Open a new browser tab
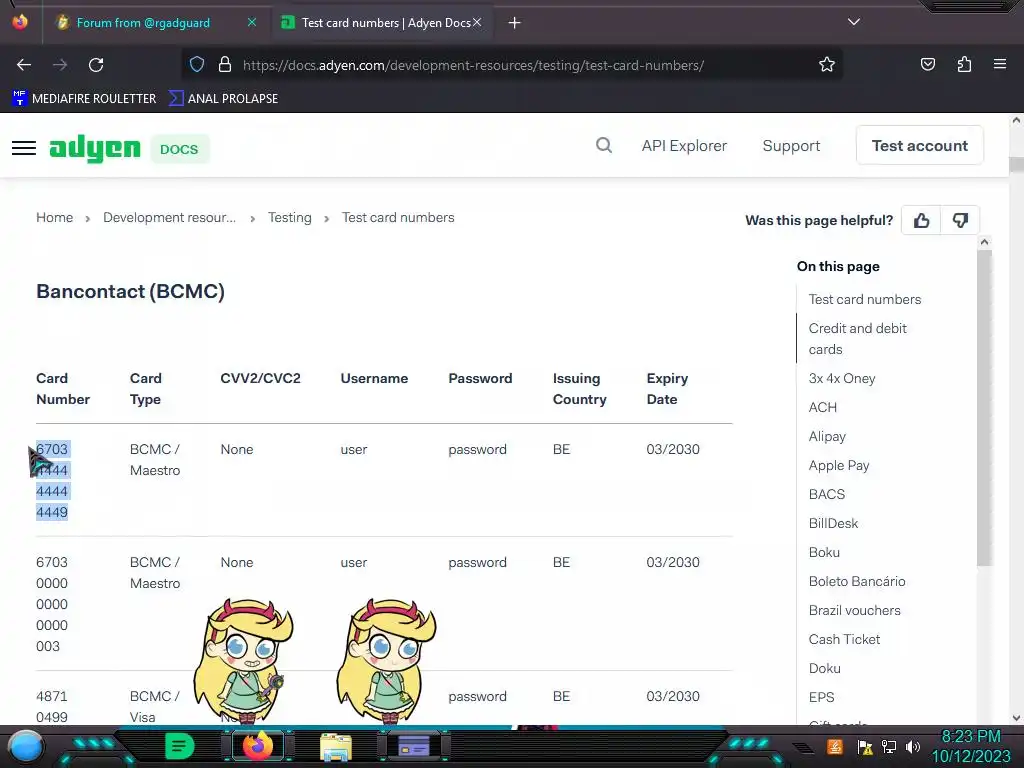Image resolution: width=1024 pixels, height=768 pixels. pos(515,23)
